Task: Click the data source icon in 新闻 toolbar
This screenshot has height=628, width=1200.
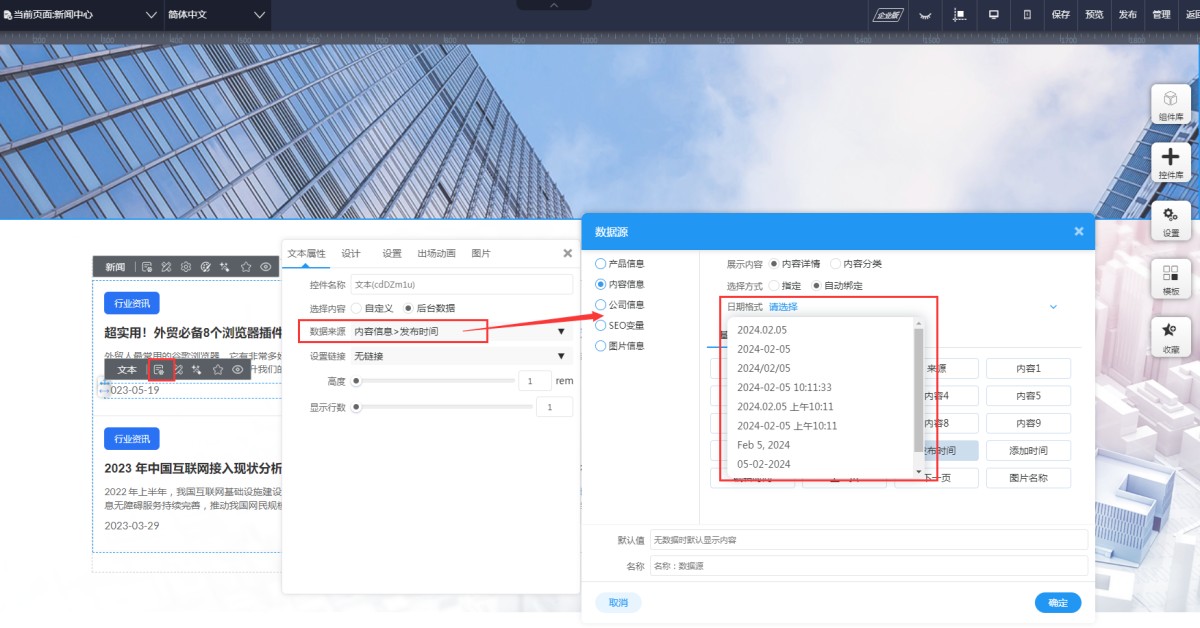Action: point(146,267)
